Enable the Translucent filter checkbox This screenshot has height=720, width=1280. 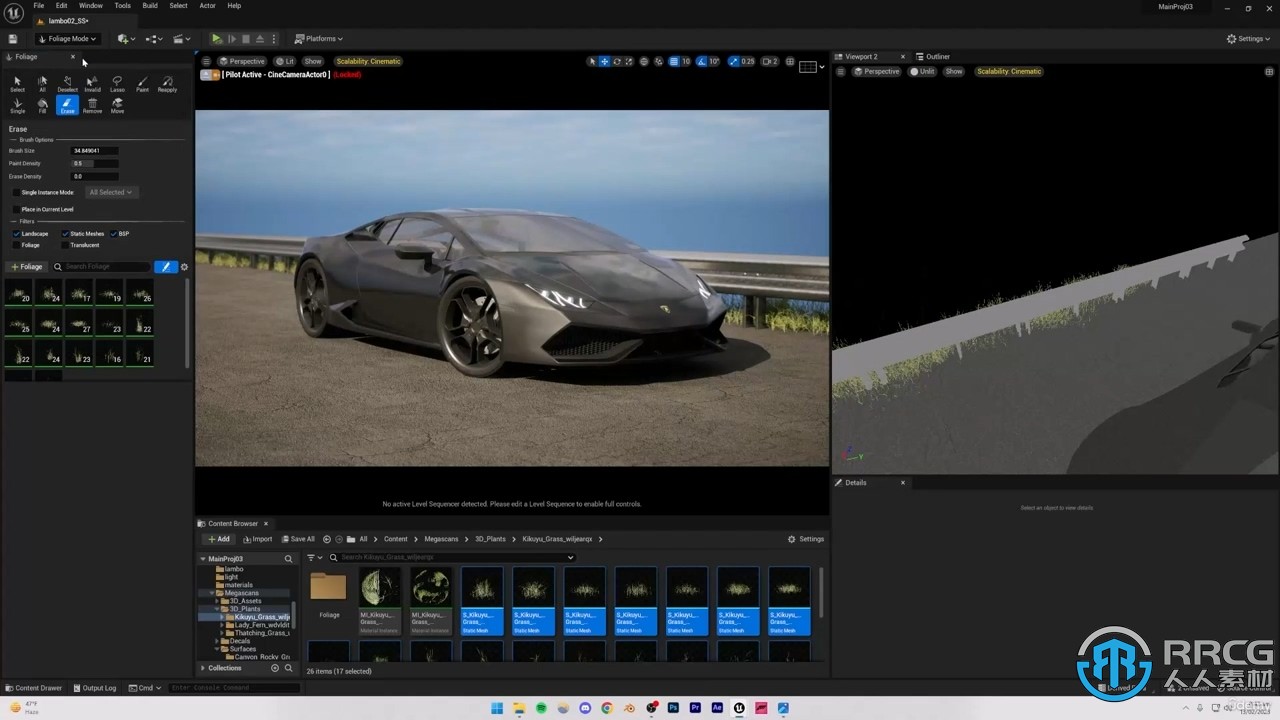click(x=65, y=245)
